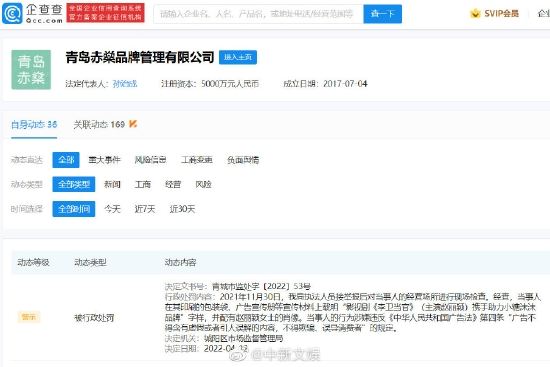
Task: Click the 动态内容 column header
Action: point(180,262)
